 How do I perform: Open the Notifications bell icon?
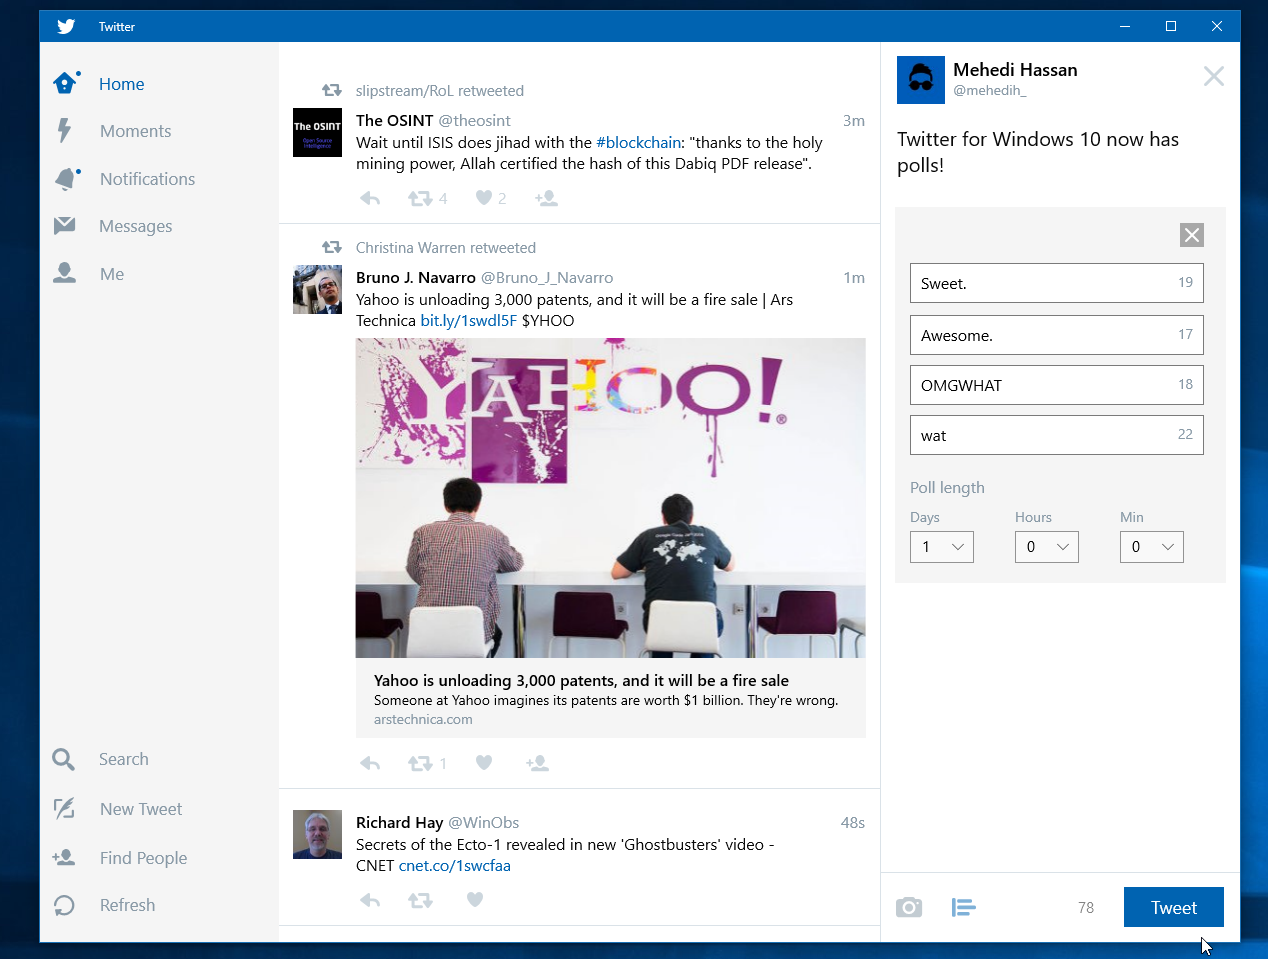click(x=66, y=178)
